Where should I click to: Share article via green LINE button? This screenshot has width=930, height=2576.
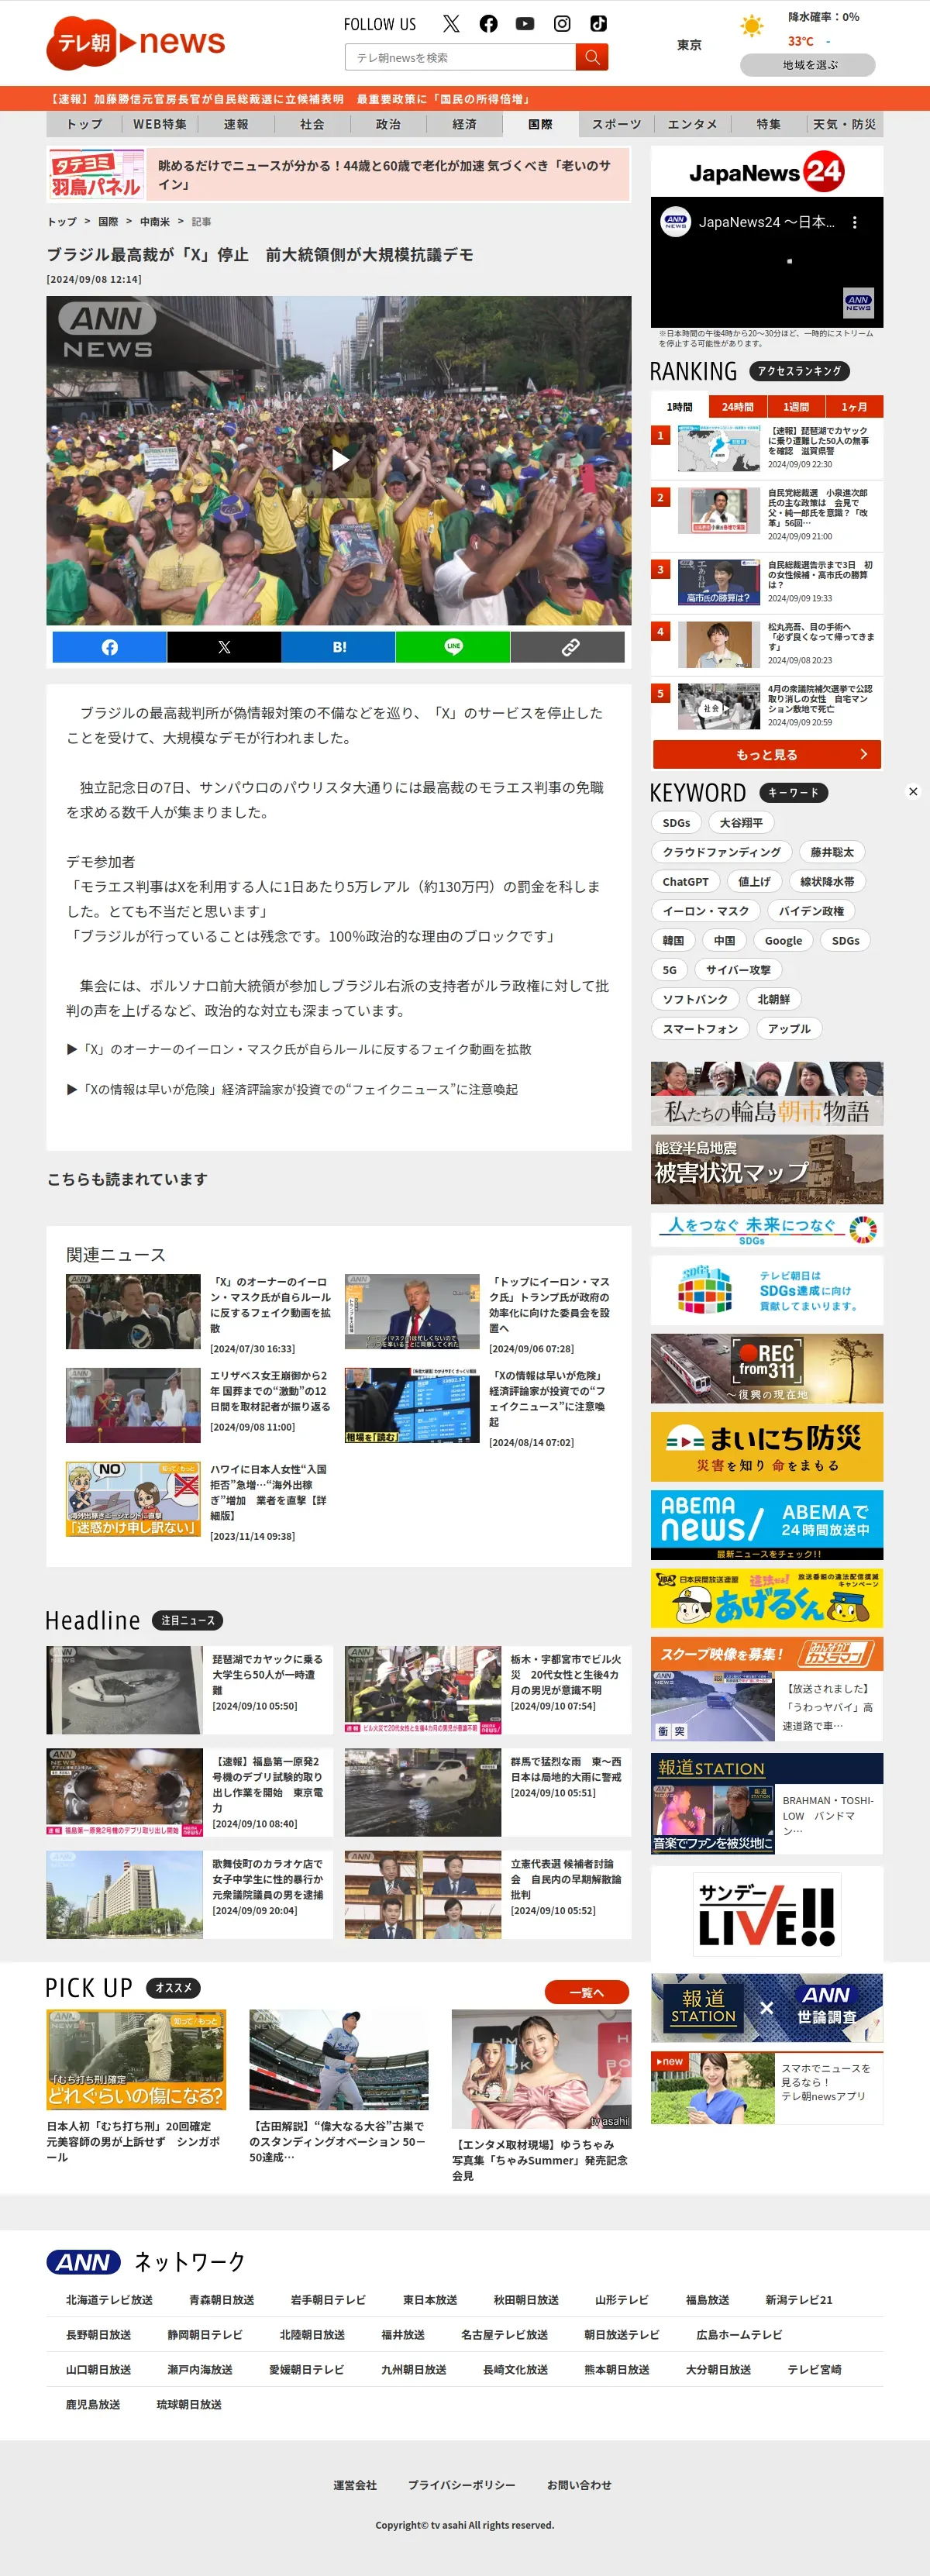point(453,647)
